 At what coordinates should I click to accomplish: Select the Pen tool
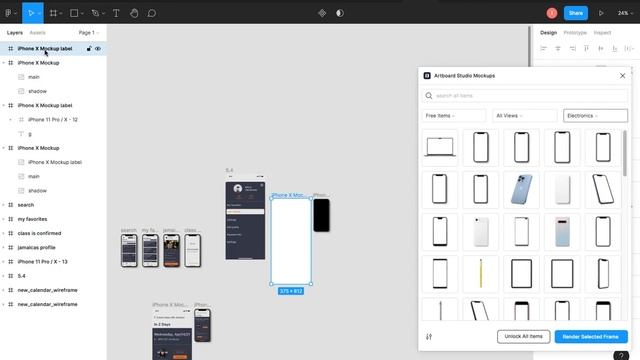point(96,13)
